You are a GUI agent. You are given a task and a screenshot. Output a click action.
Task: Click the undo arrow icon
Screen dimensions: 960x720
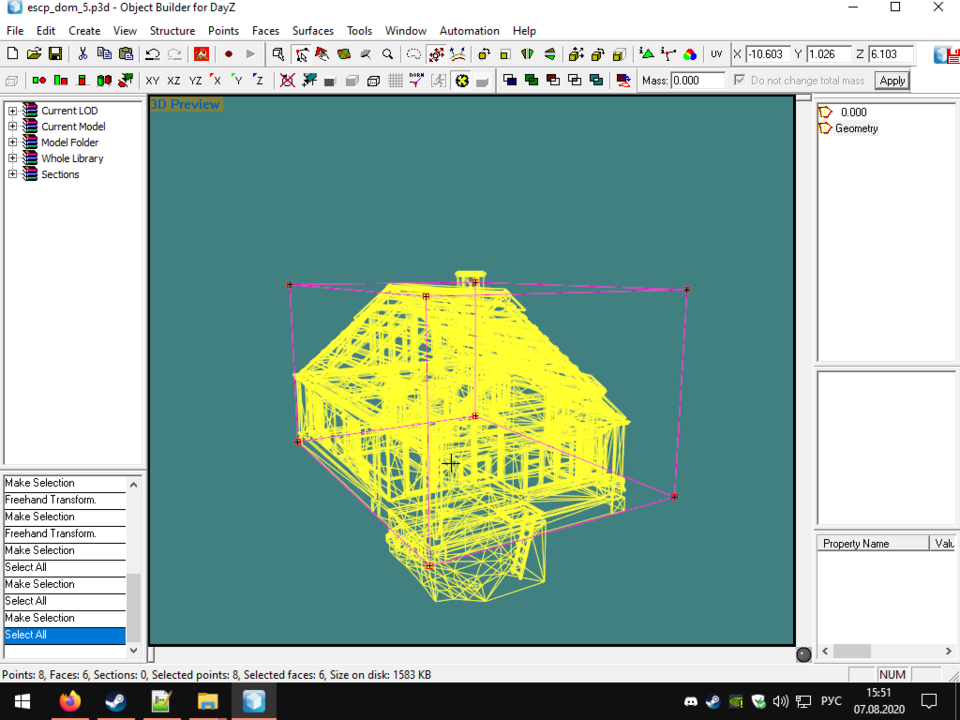click(x=152, y=54)
